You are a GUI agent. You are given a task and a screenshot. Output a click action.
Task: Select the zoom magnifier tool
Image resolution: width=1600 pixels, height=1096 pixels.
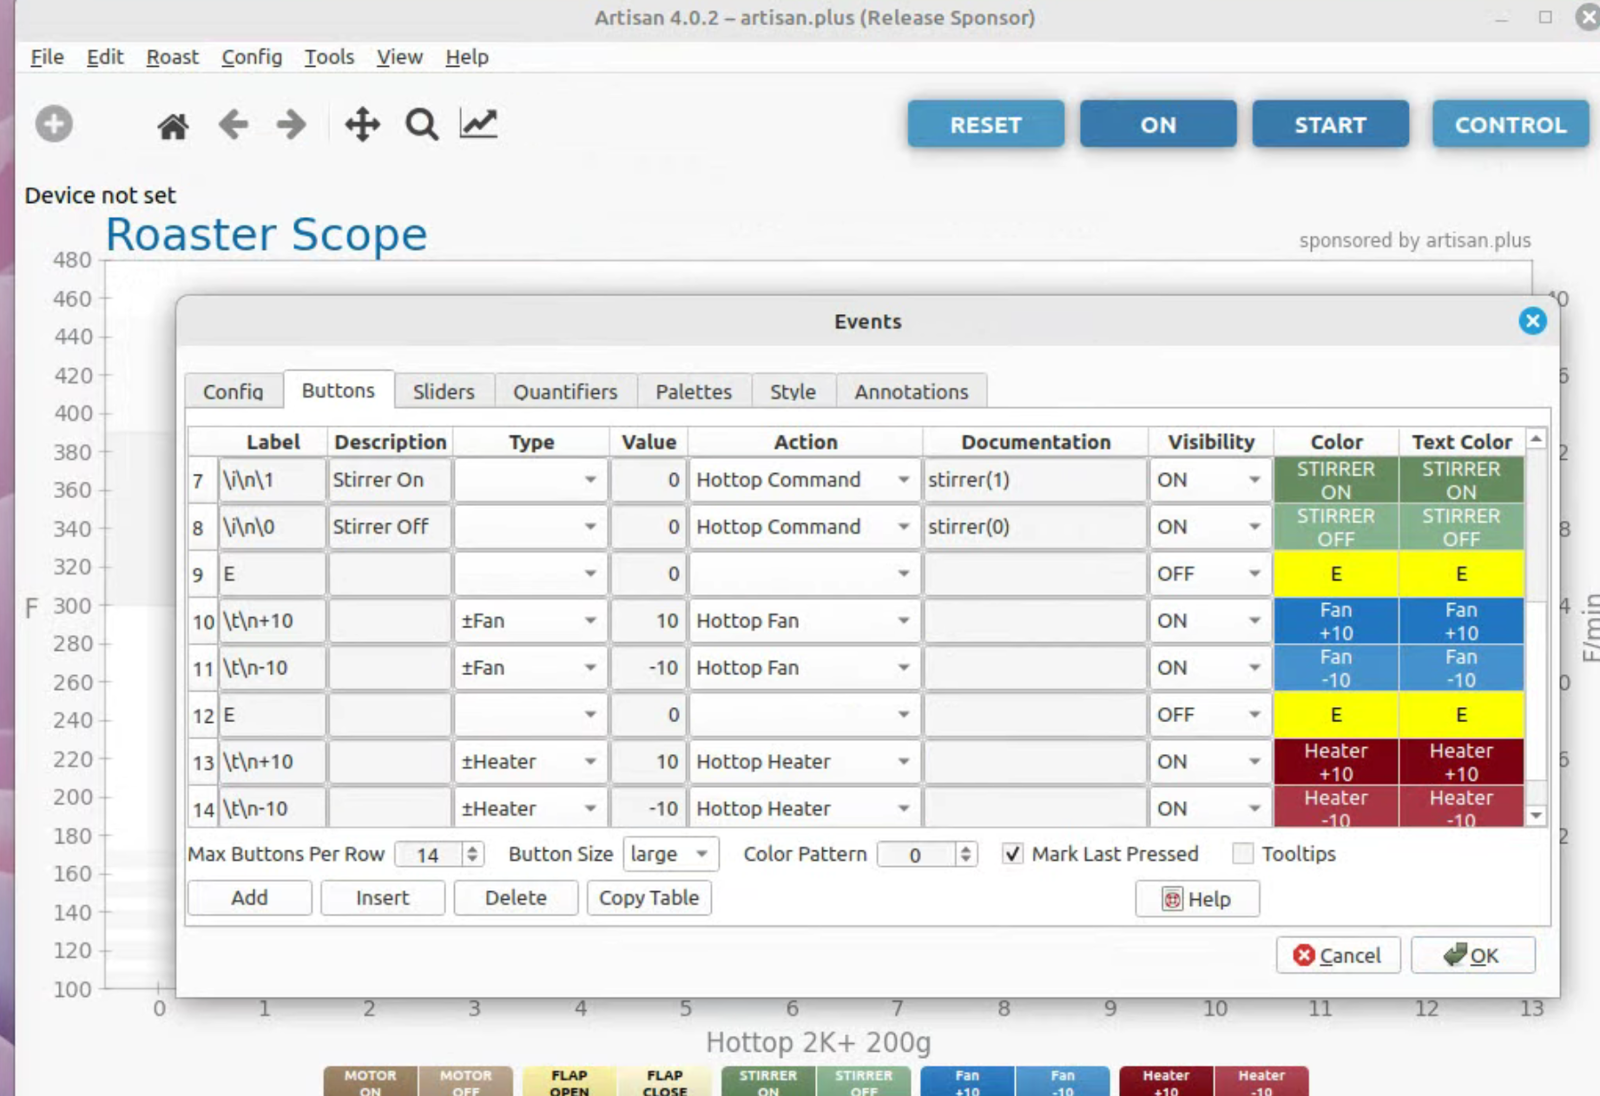tap(421, 125)
